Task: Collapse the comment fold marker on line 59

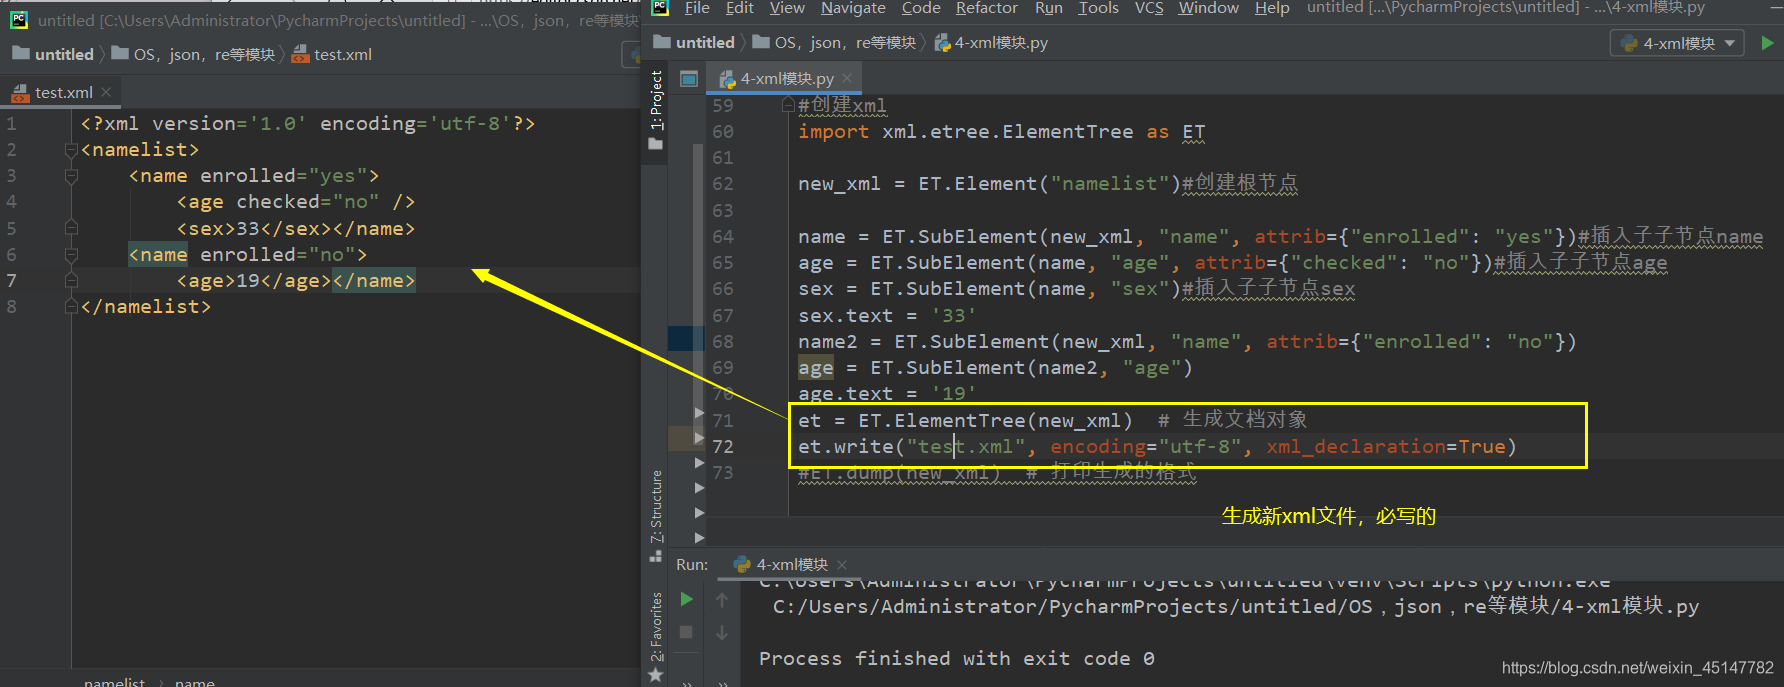Action: pyautogui.click(x=788, y=105)
